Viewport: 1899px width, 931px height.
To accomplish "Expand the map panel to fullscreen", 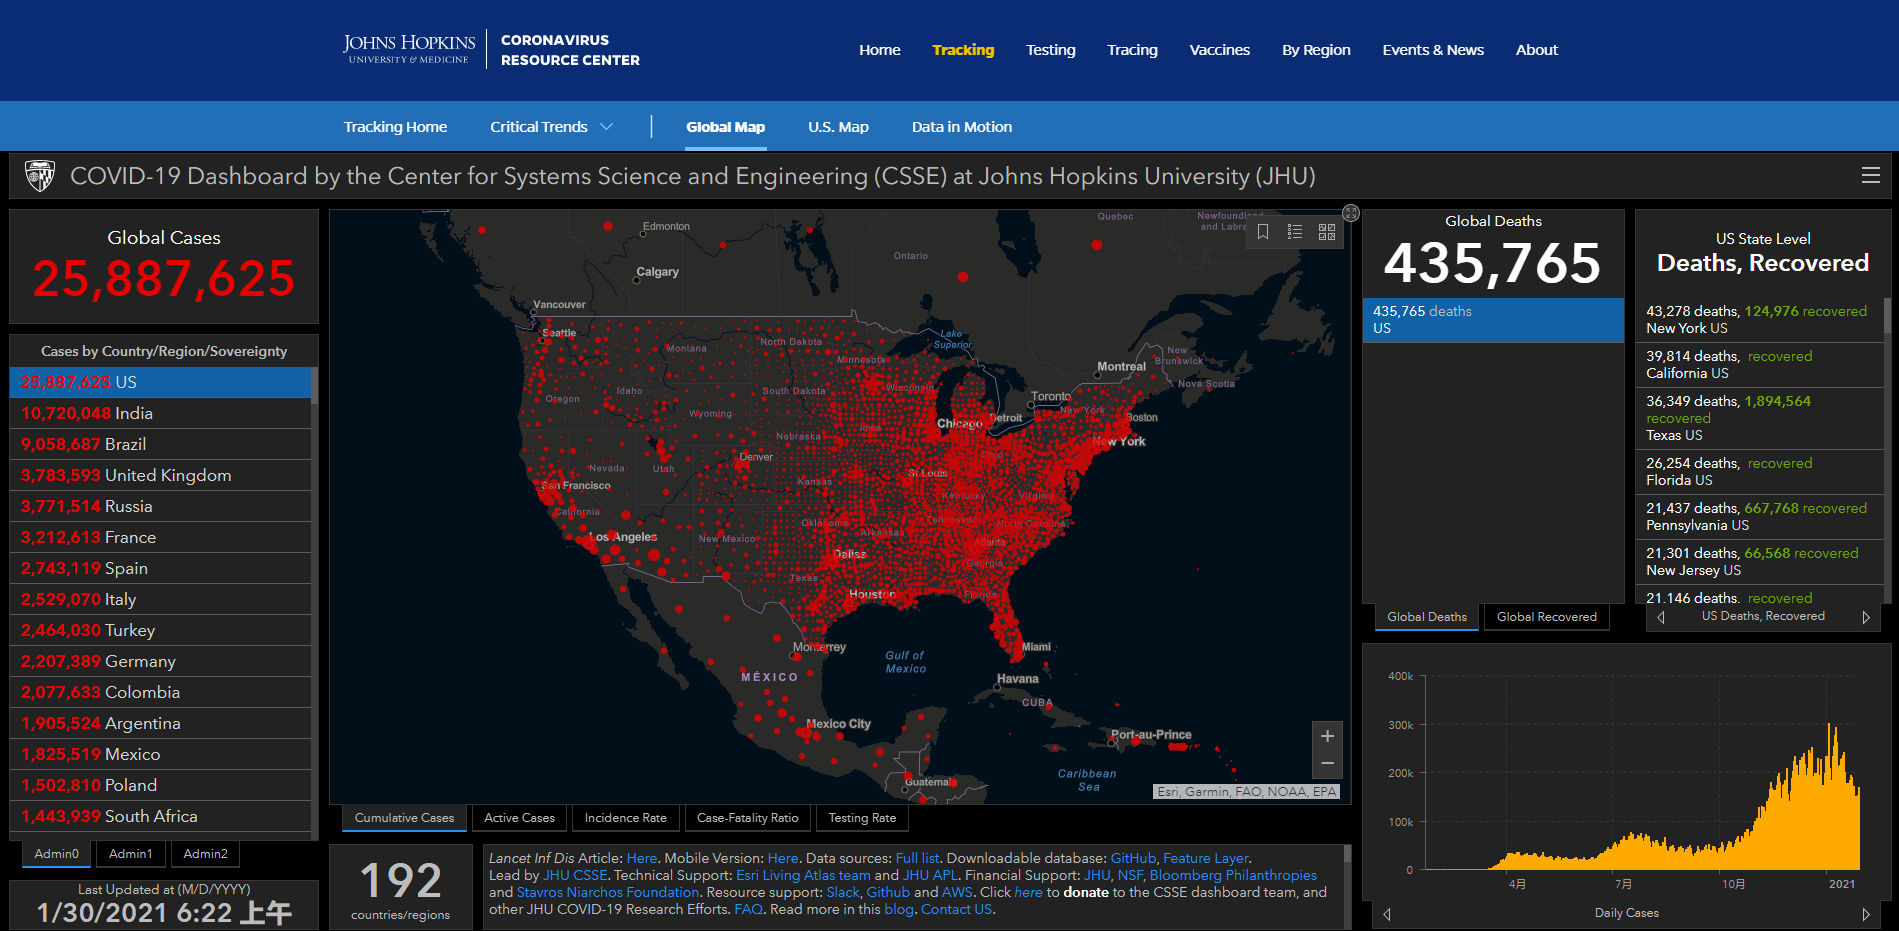I will pos(1351,212).
